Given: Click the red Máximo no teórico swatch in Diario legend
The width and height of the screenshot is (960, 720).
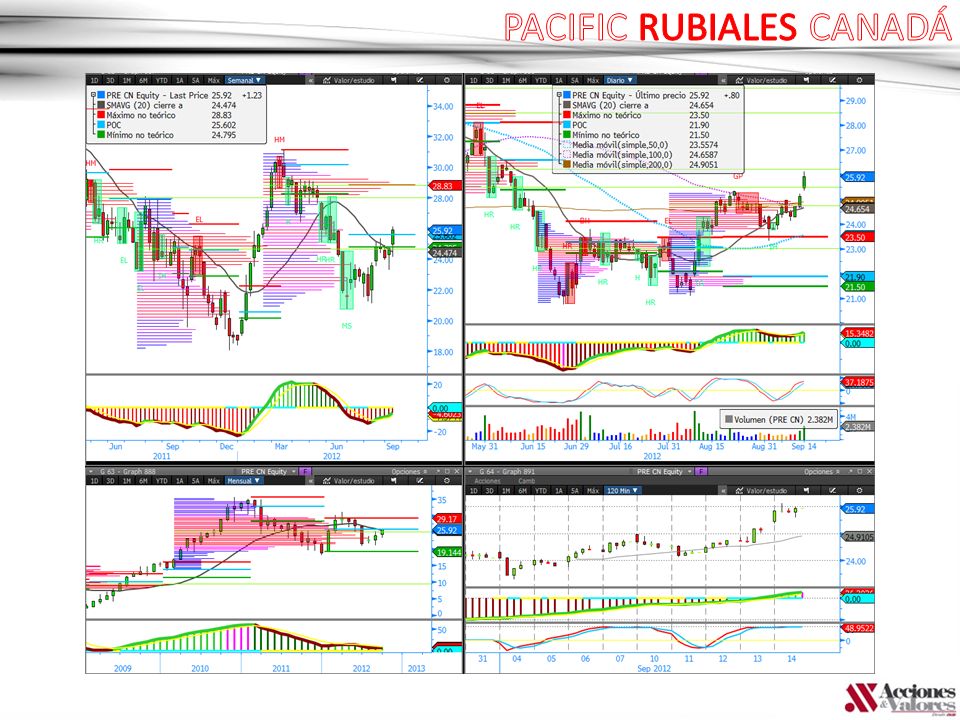Looking at the screenshot, I should tap(566, 115).
